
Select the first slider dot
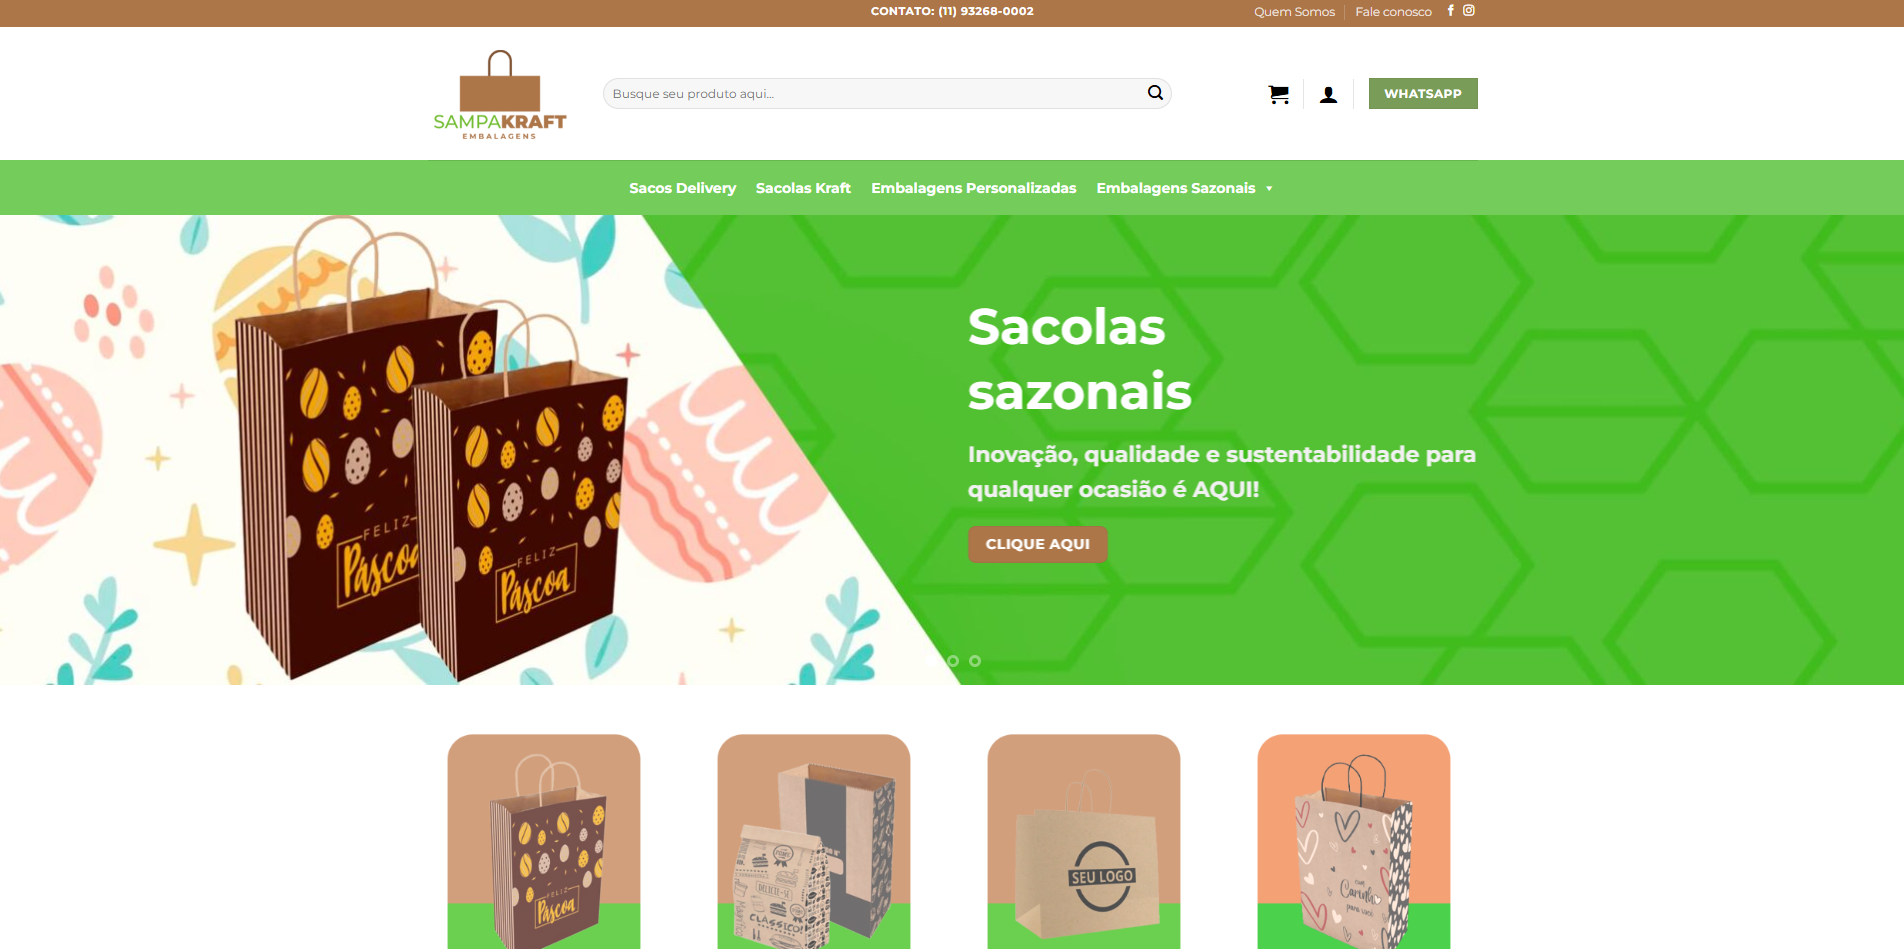[x=953, y=661]
